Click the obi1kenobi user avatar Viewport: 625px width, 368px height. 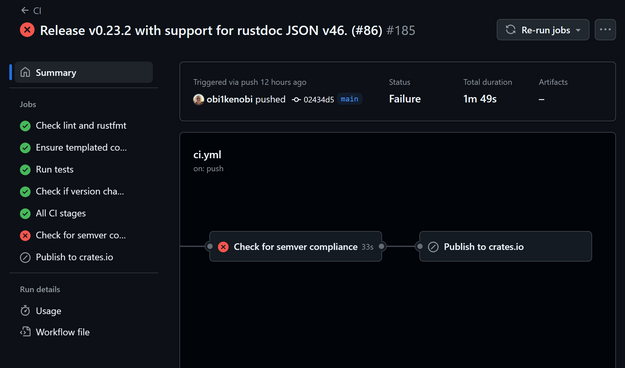click(x=199, y=99)
